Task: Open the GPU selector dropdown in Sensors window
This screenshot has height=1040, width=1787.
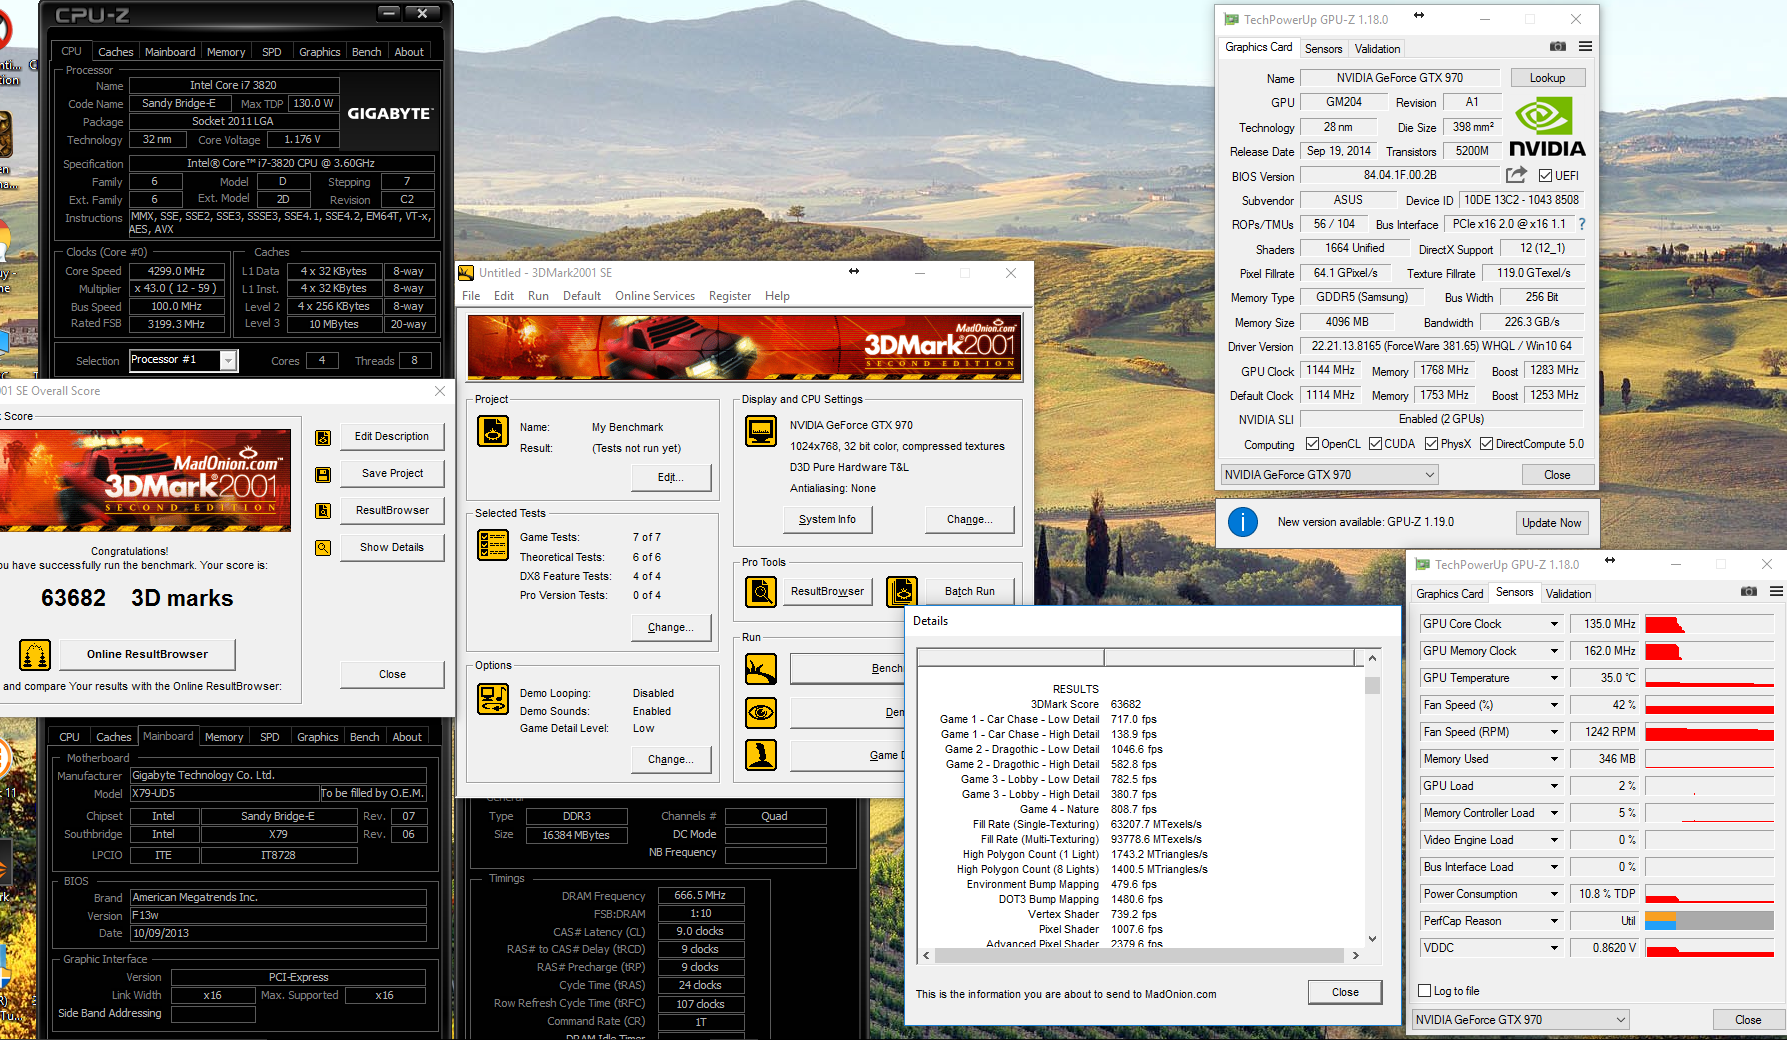Action: click(x=1521, y=1020)
